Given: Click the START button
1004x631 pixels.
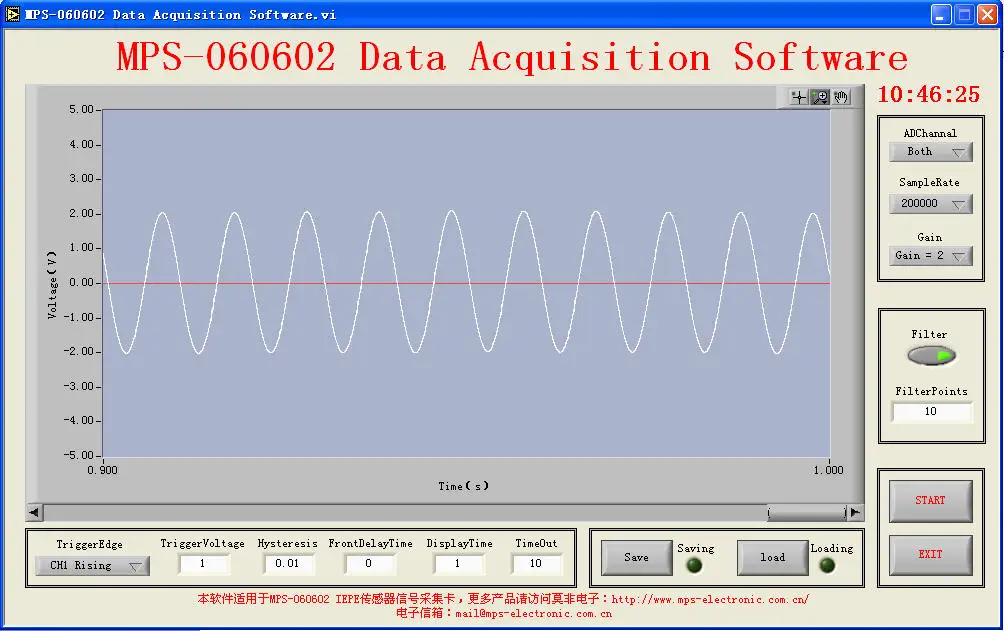Looking at the screenshot, I should click(x=930, y=500).
